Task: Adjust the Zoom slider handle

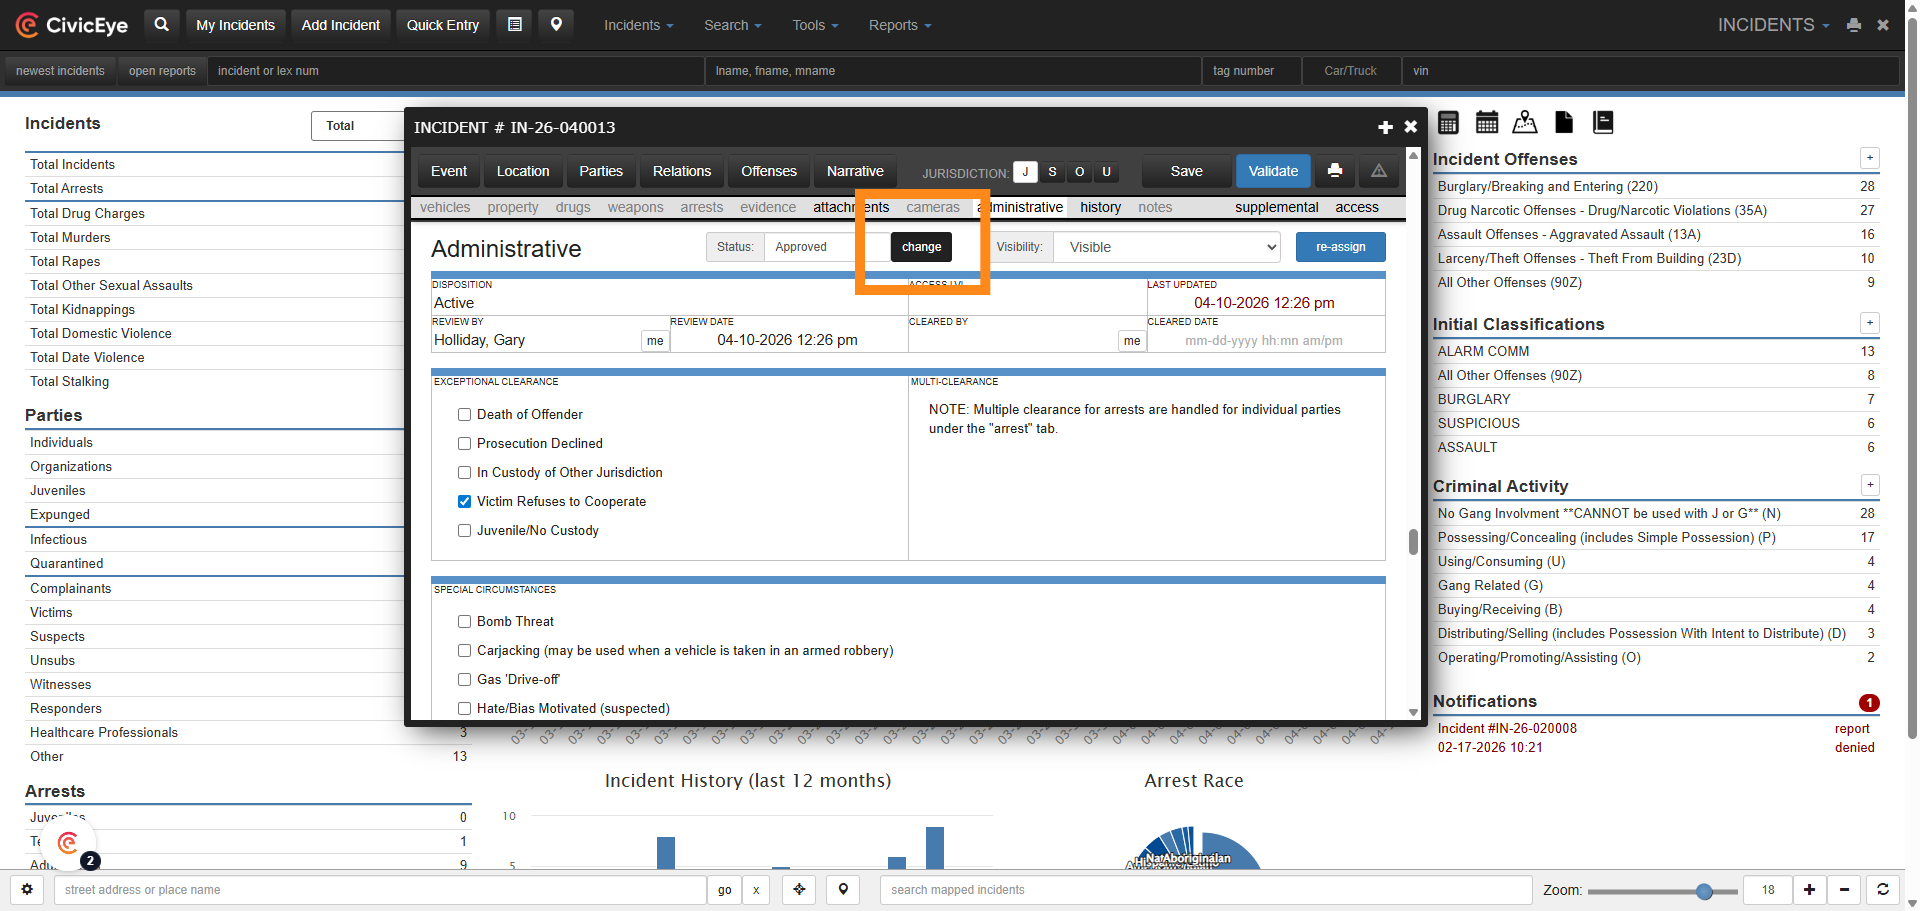Action: [x=1704, y=891]
